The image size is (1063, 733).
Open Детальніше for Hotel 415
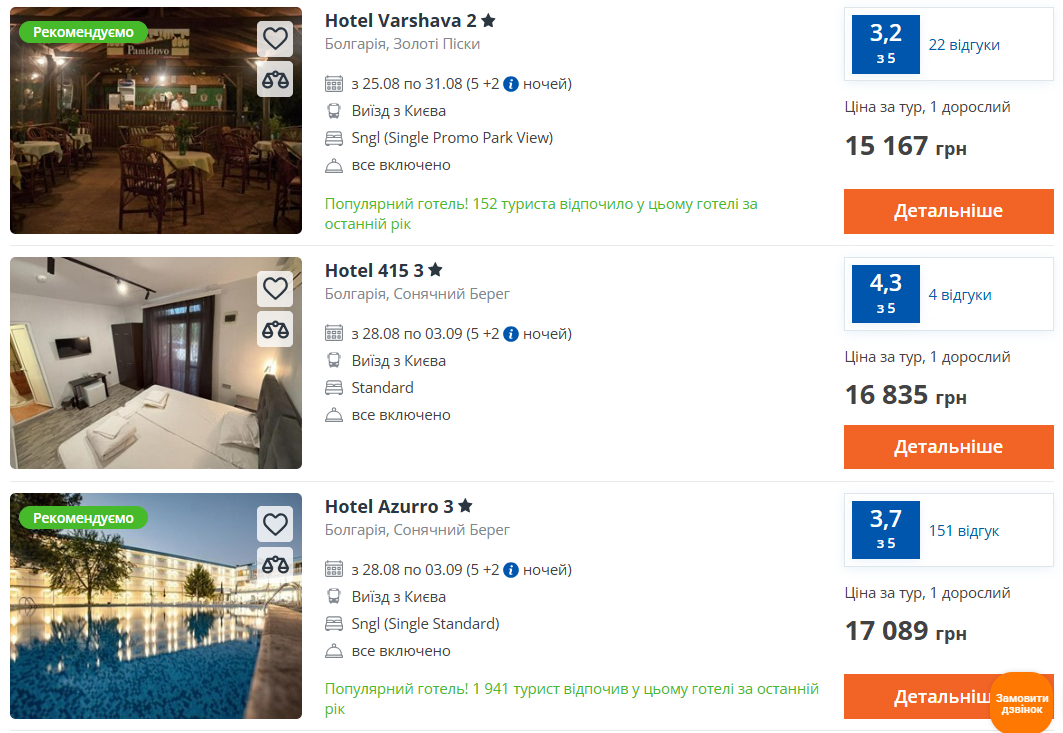coord(948,447)
